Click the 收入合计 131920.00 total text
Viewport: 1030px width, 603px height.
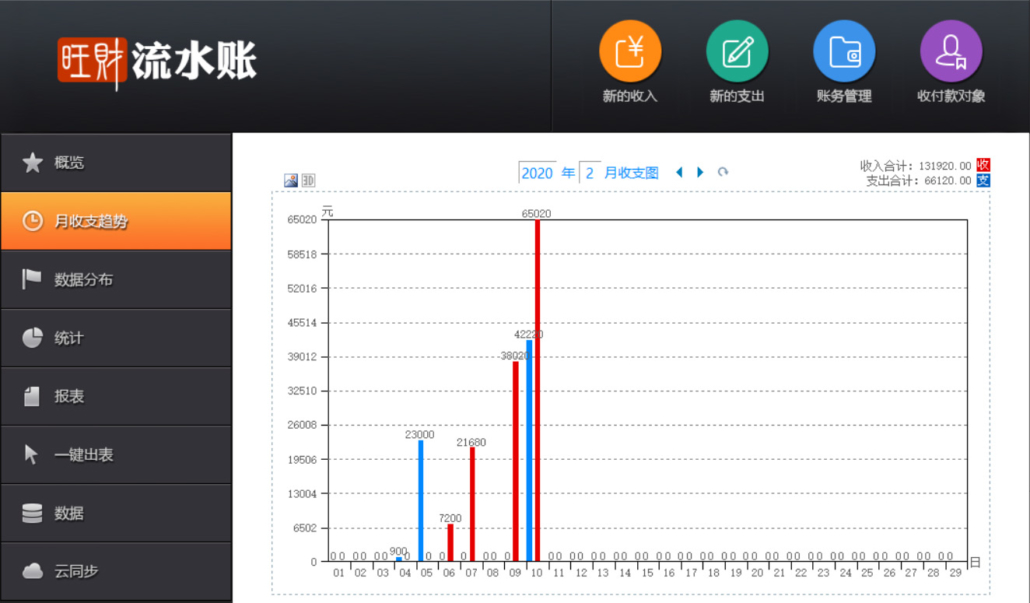pos(915,166)
